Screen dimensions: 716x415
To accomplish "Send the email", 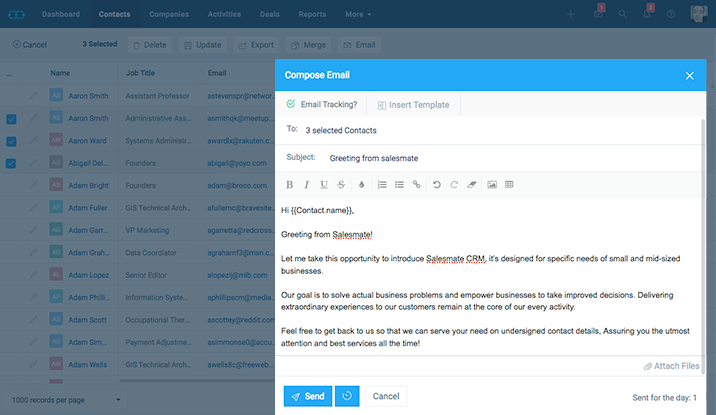I will (308, 396).
